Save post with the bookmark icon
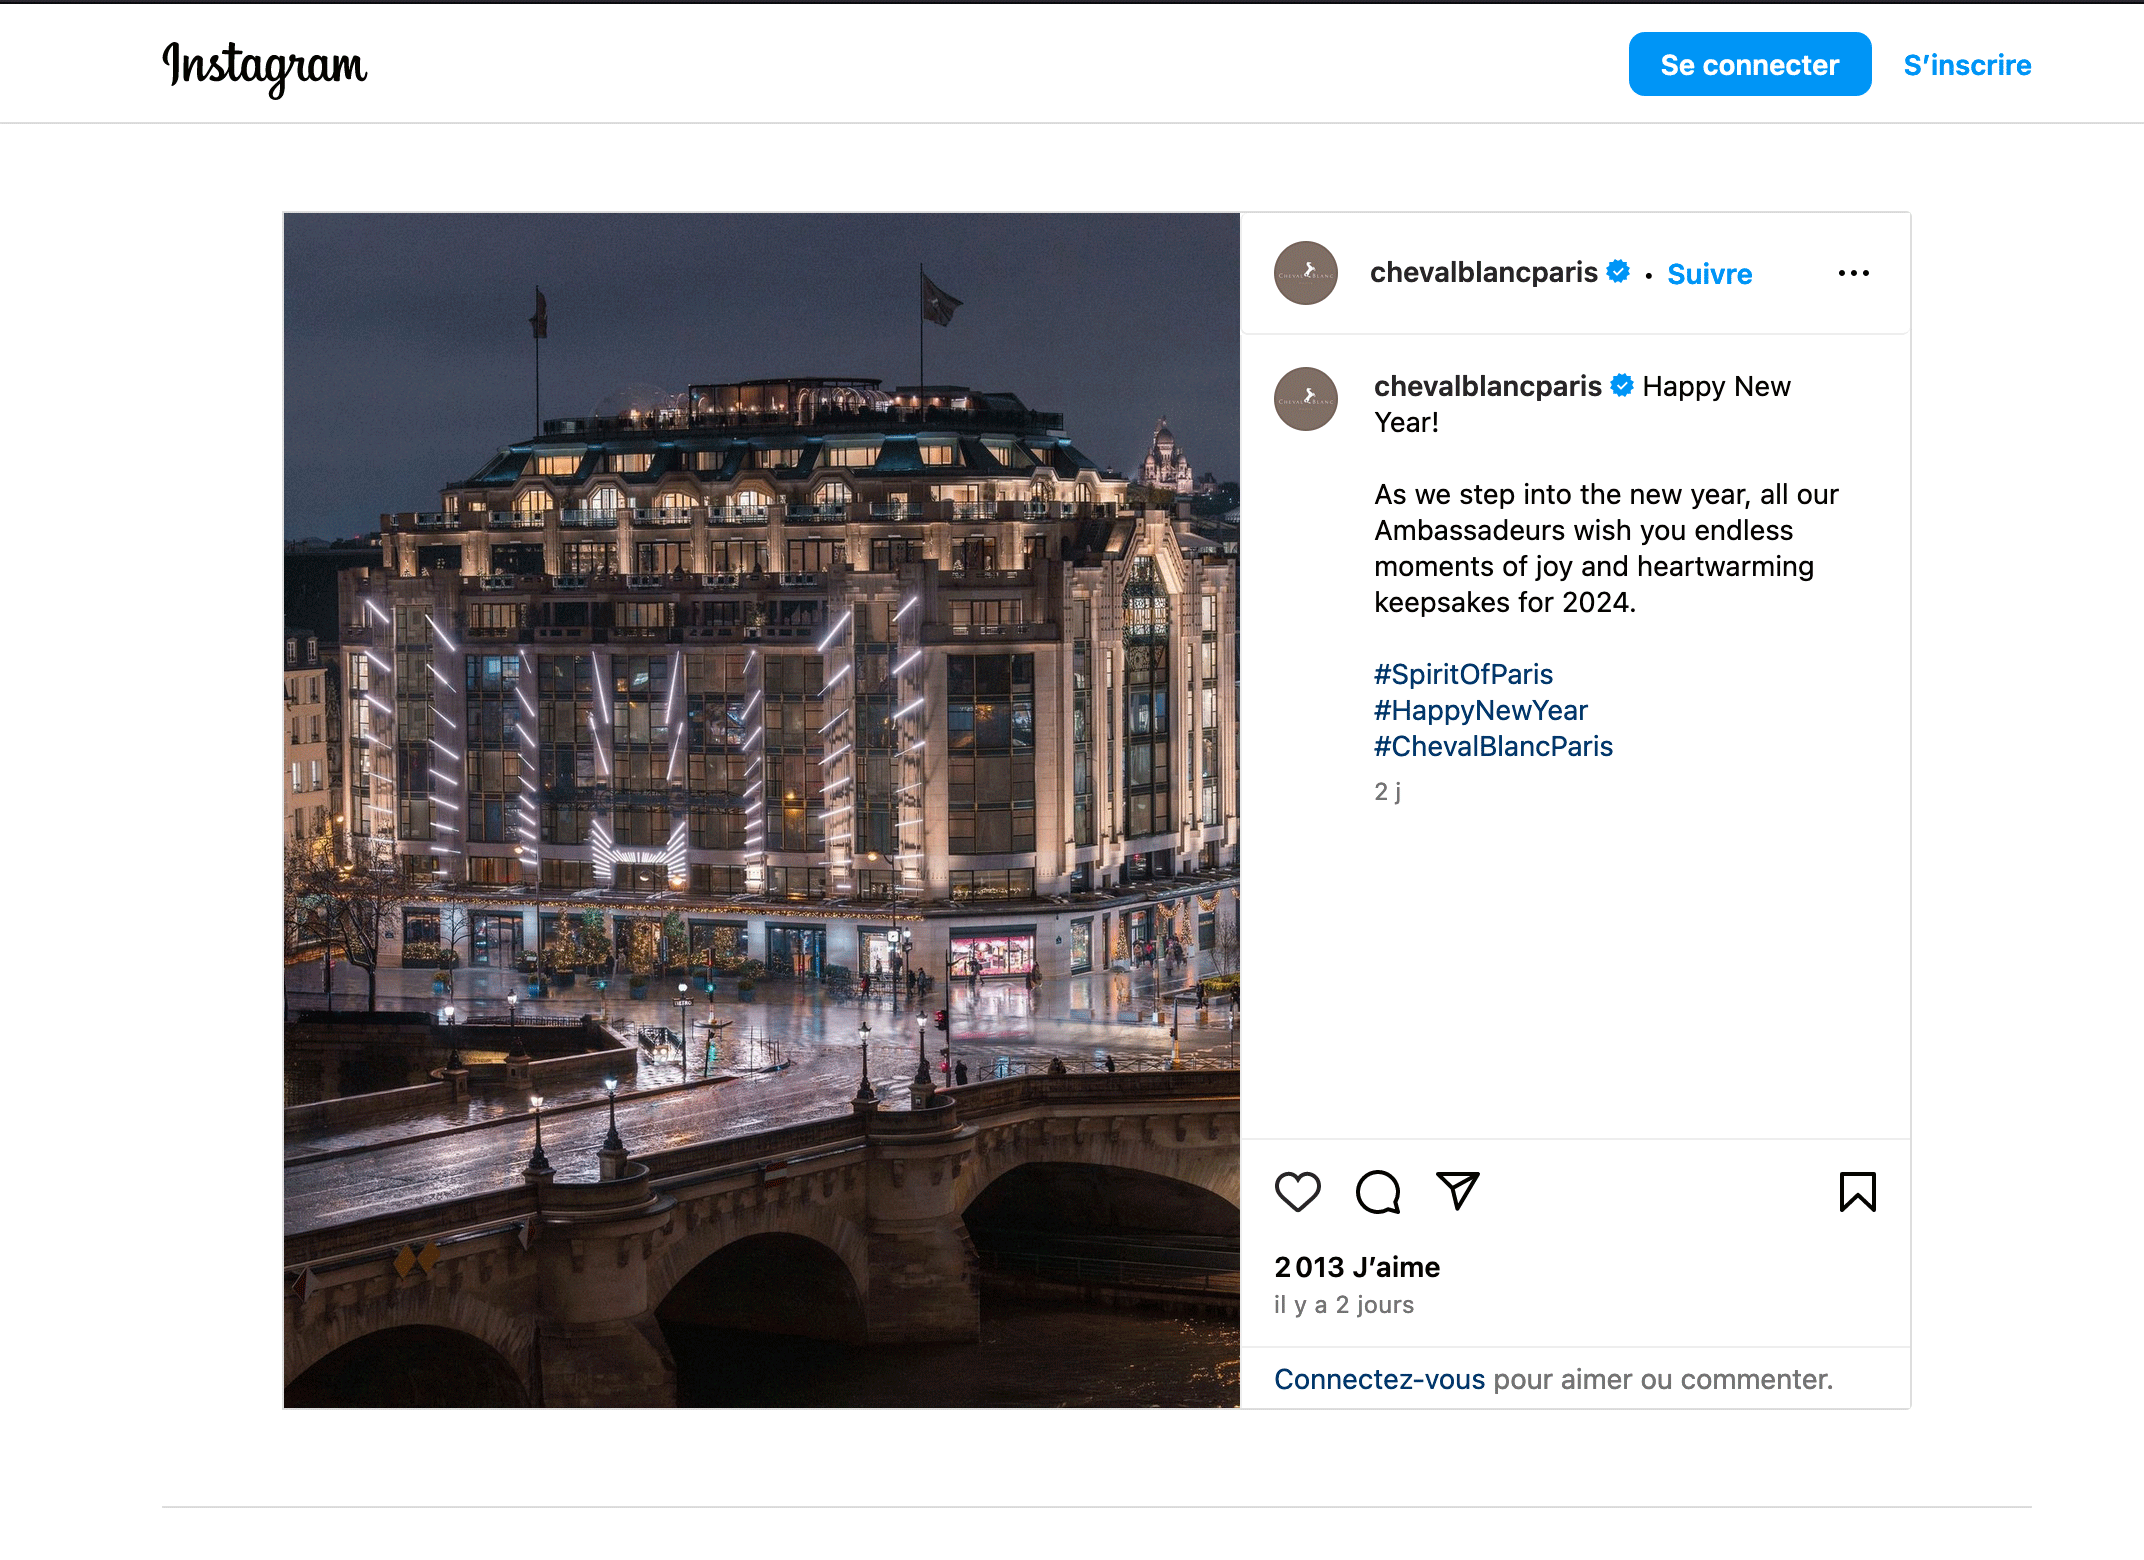This screenshot has width=2144, height=1560. click(x=1857, y=1191)
